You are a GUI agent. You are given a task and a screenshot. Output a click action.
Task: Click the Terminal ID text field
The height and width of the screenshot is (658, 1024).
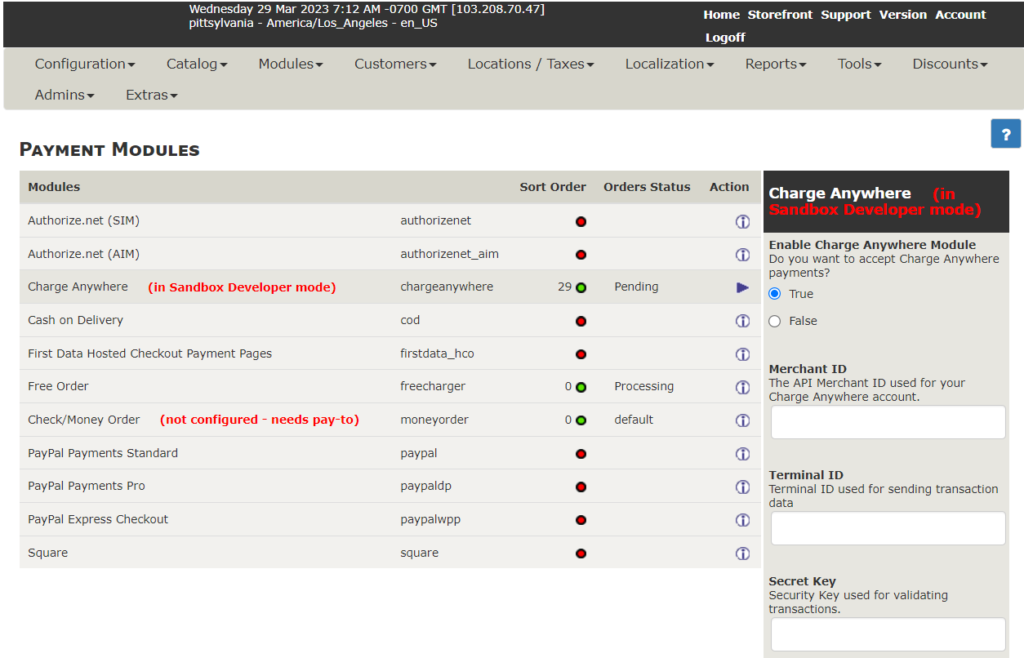pyautogui.click(x=888, y=528)
